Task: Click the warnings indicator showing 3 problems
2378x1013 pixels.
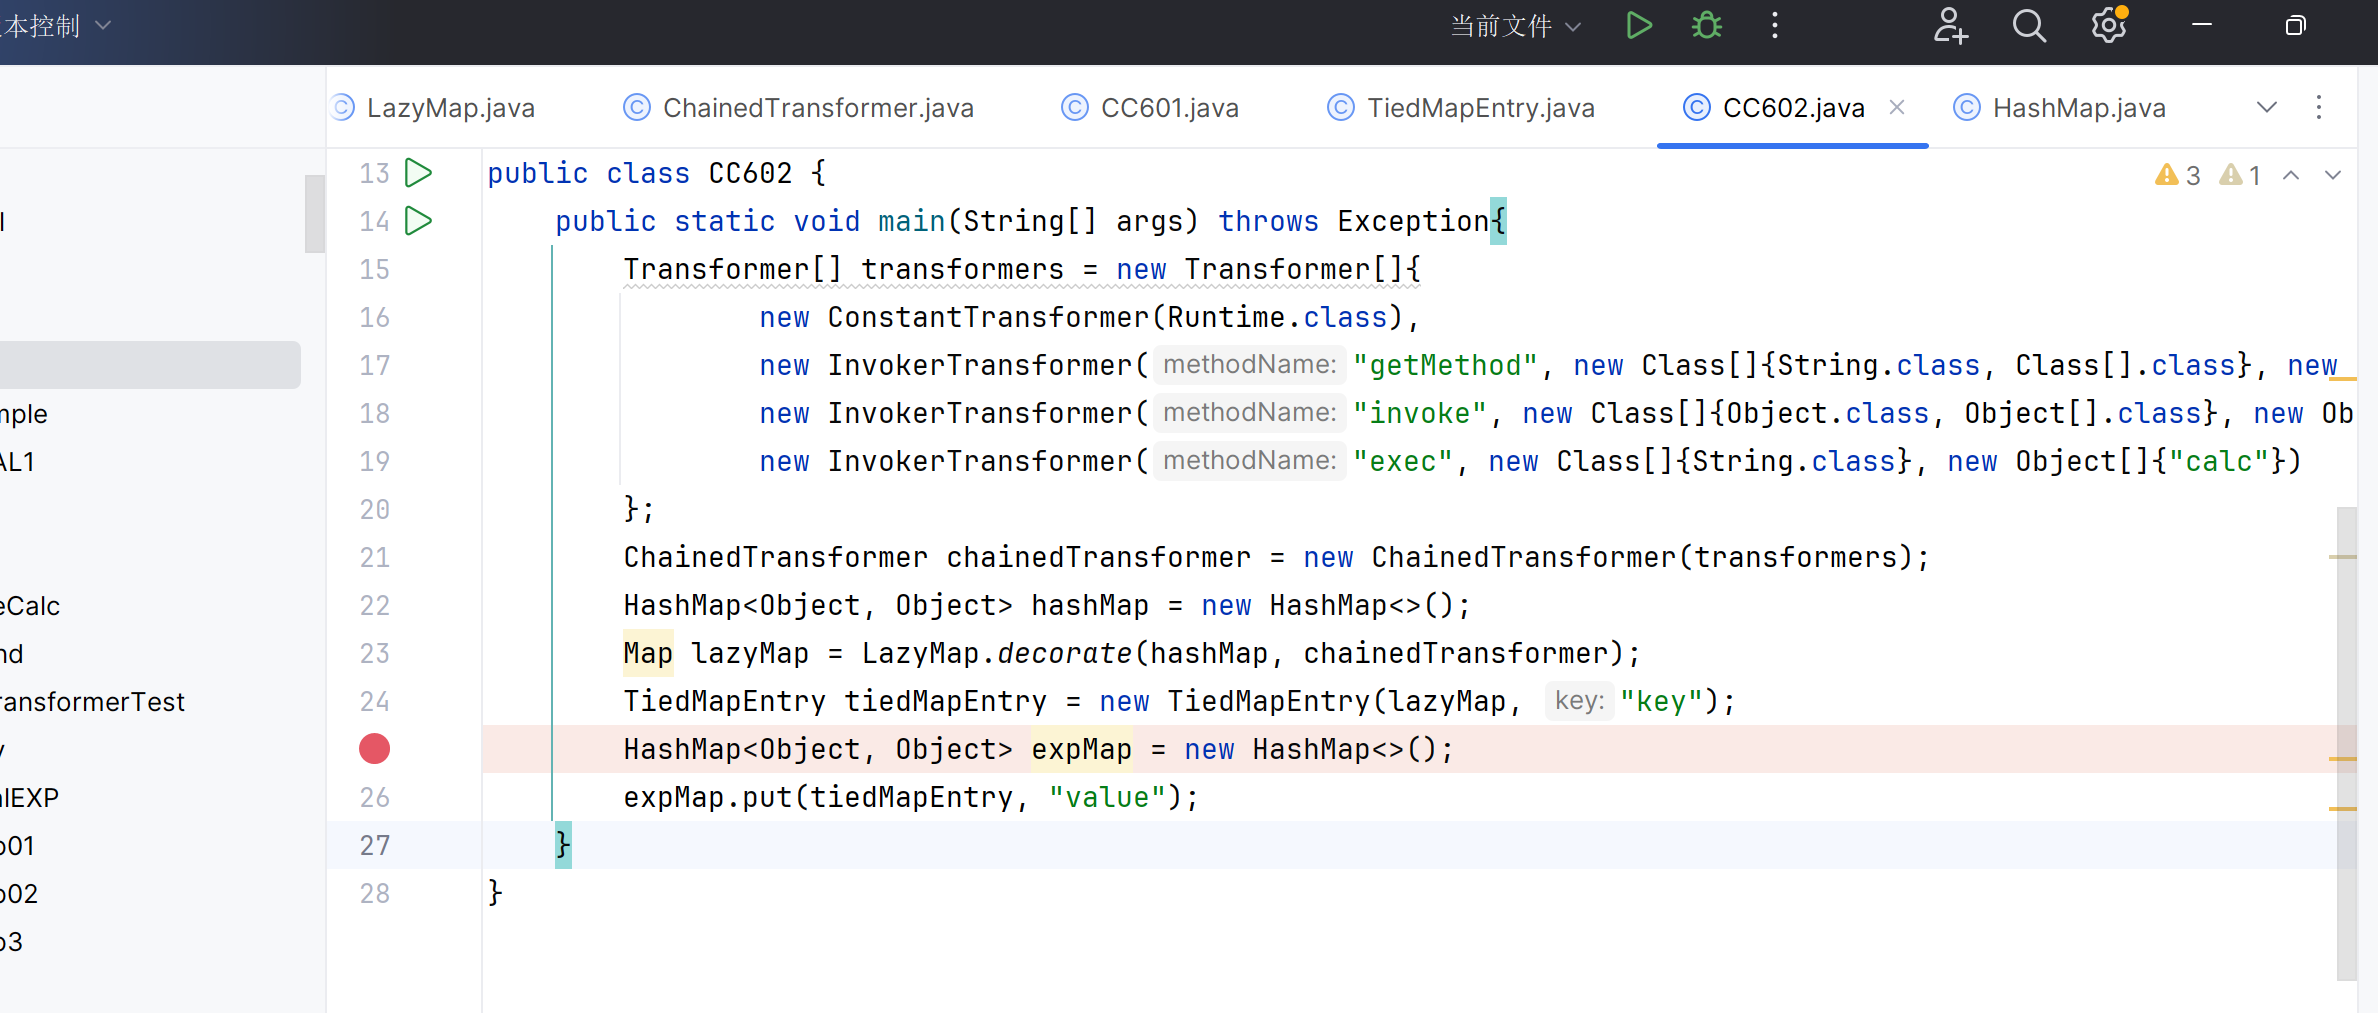Action: tap(2178, 176)
